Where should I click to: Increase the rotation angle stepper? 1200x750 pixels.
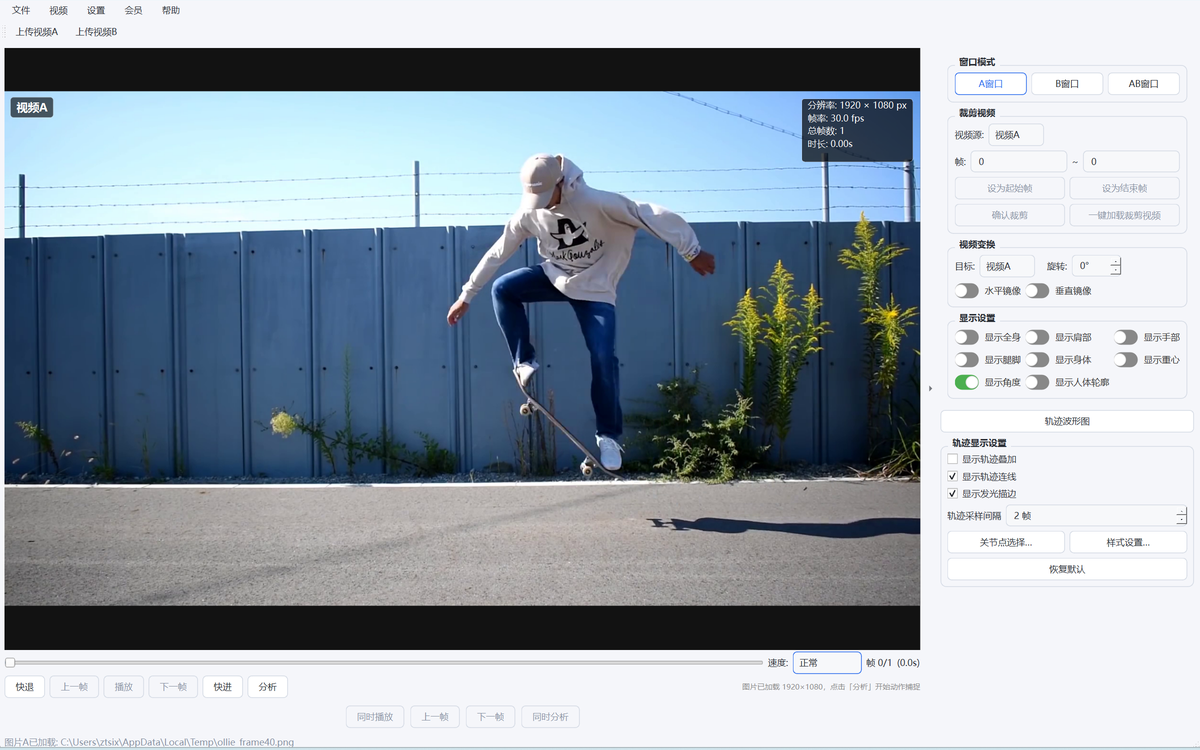coord(1115,262)
